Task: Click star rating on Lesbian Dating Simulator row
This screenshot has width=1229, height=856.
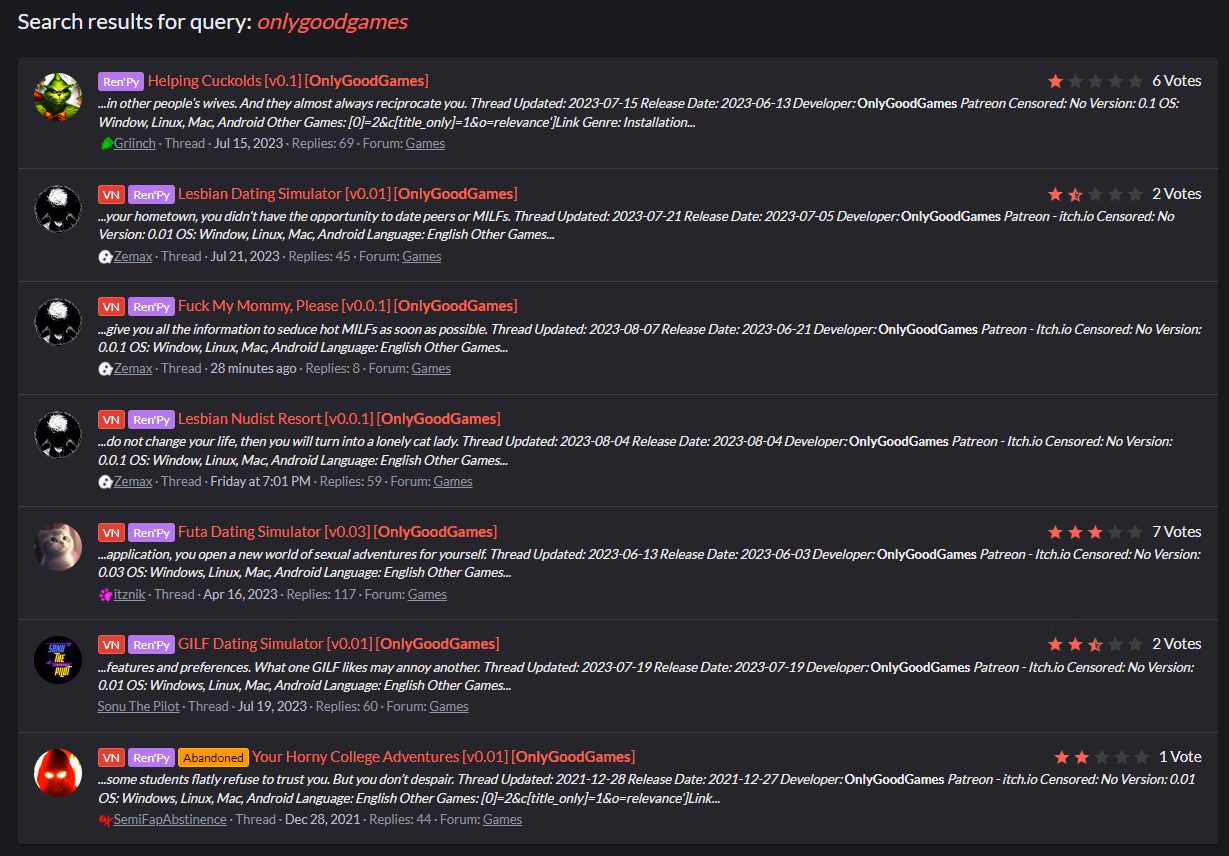Action: 1095,194
